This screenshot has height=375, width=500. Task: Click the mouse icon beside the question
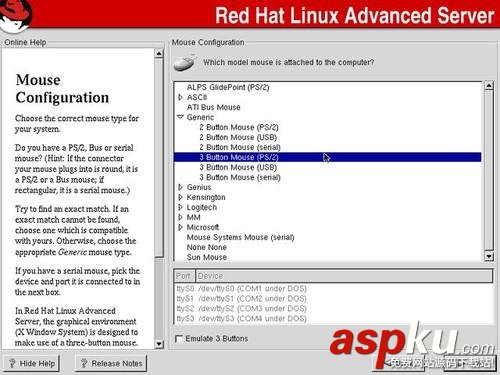click(x=184, y=62)
